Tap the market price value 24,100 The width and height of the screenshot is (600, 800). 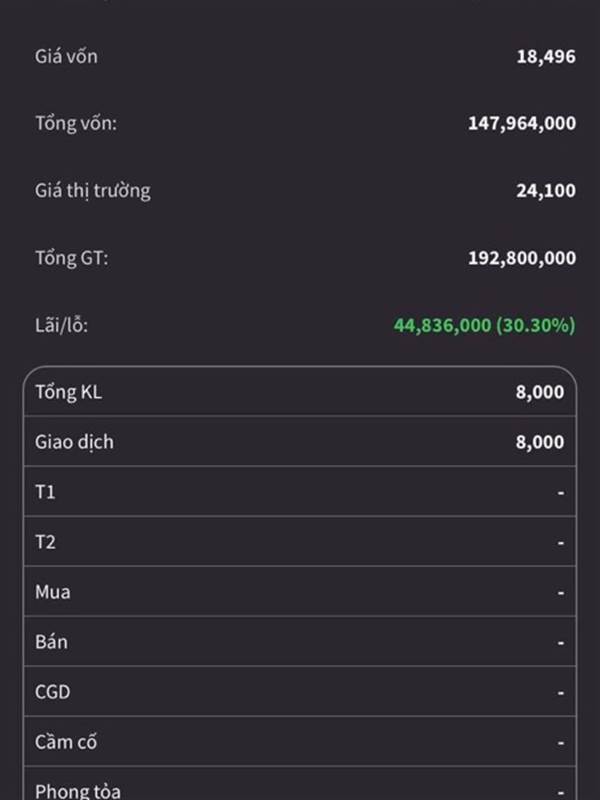pos(546,191)
